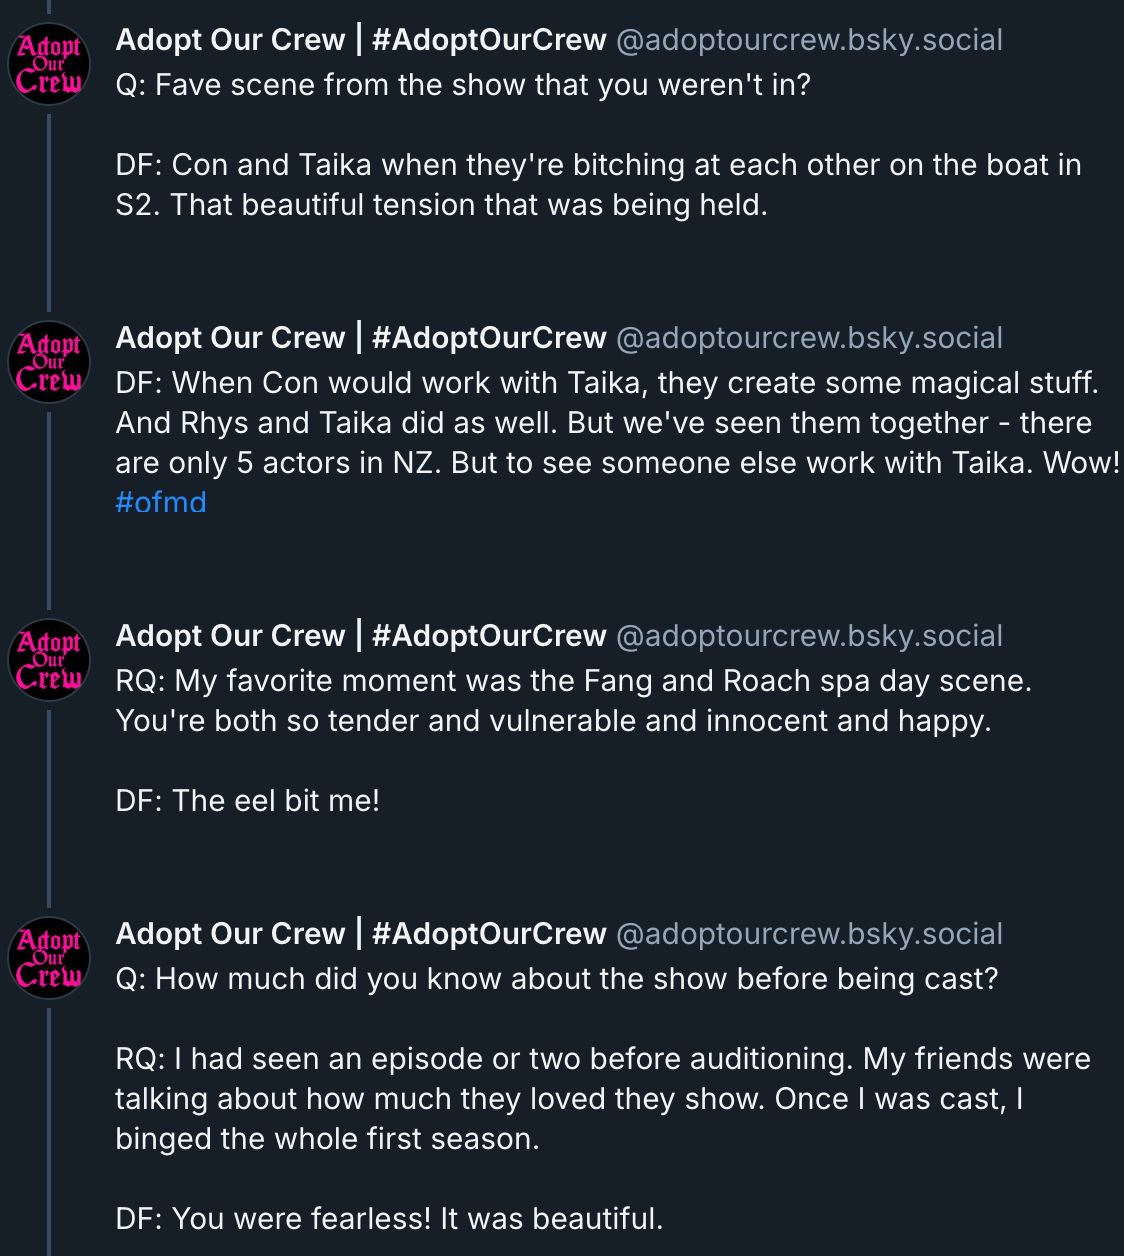Open the handle on the spa day post
This screenshot has height=1256, width=1124.
coord(809,636)
